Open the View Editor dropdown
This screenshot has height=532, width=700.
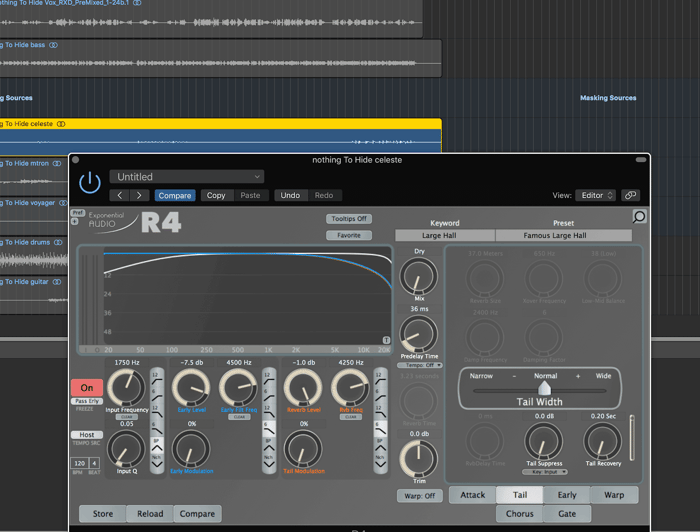click(x=596, y=195)
